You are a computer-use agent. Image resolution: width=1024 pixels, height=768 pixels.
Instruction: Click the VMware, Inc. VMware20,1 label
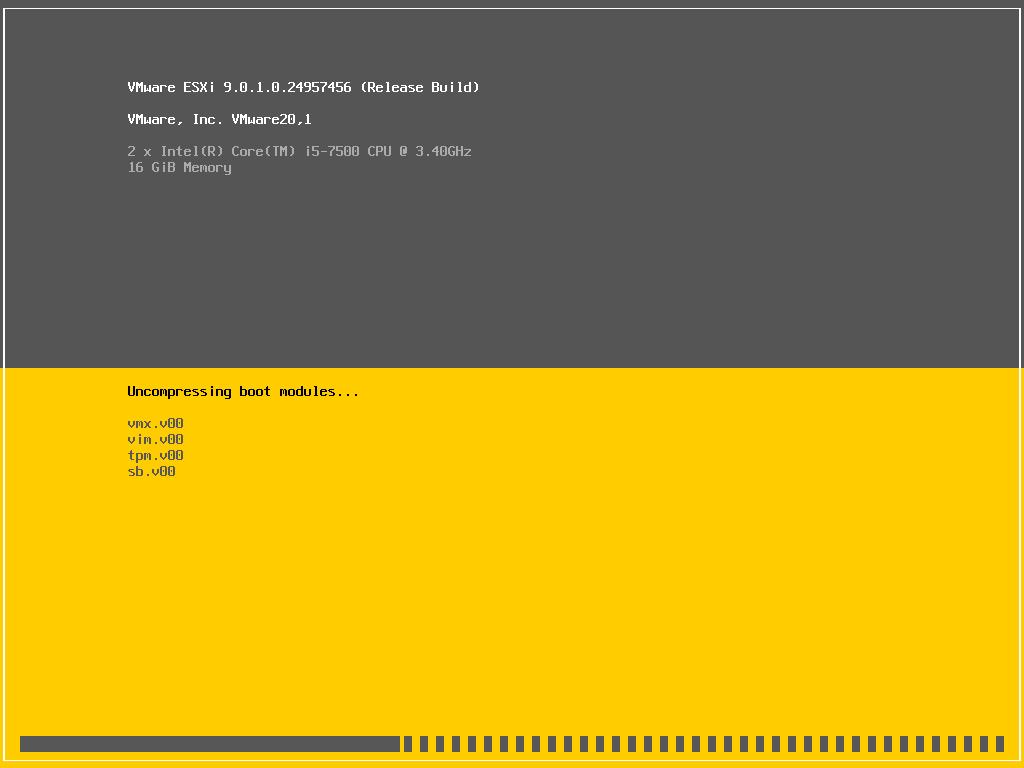[x=219, y=119]
